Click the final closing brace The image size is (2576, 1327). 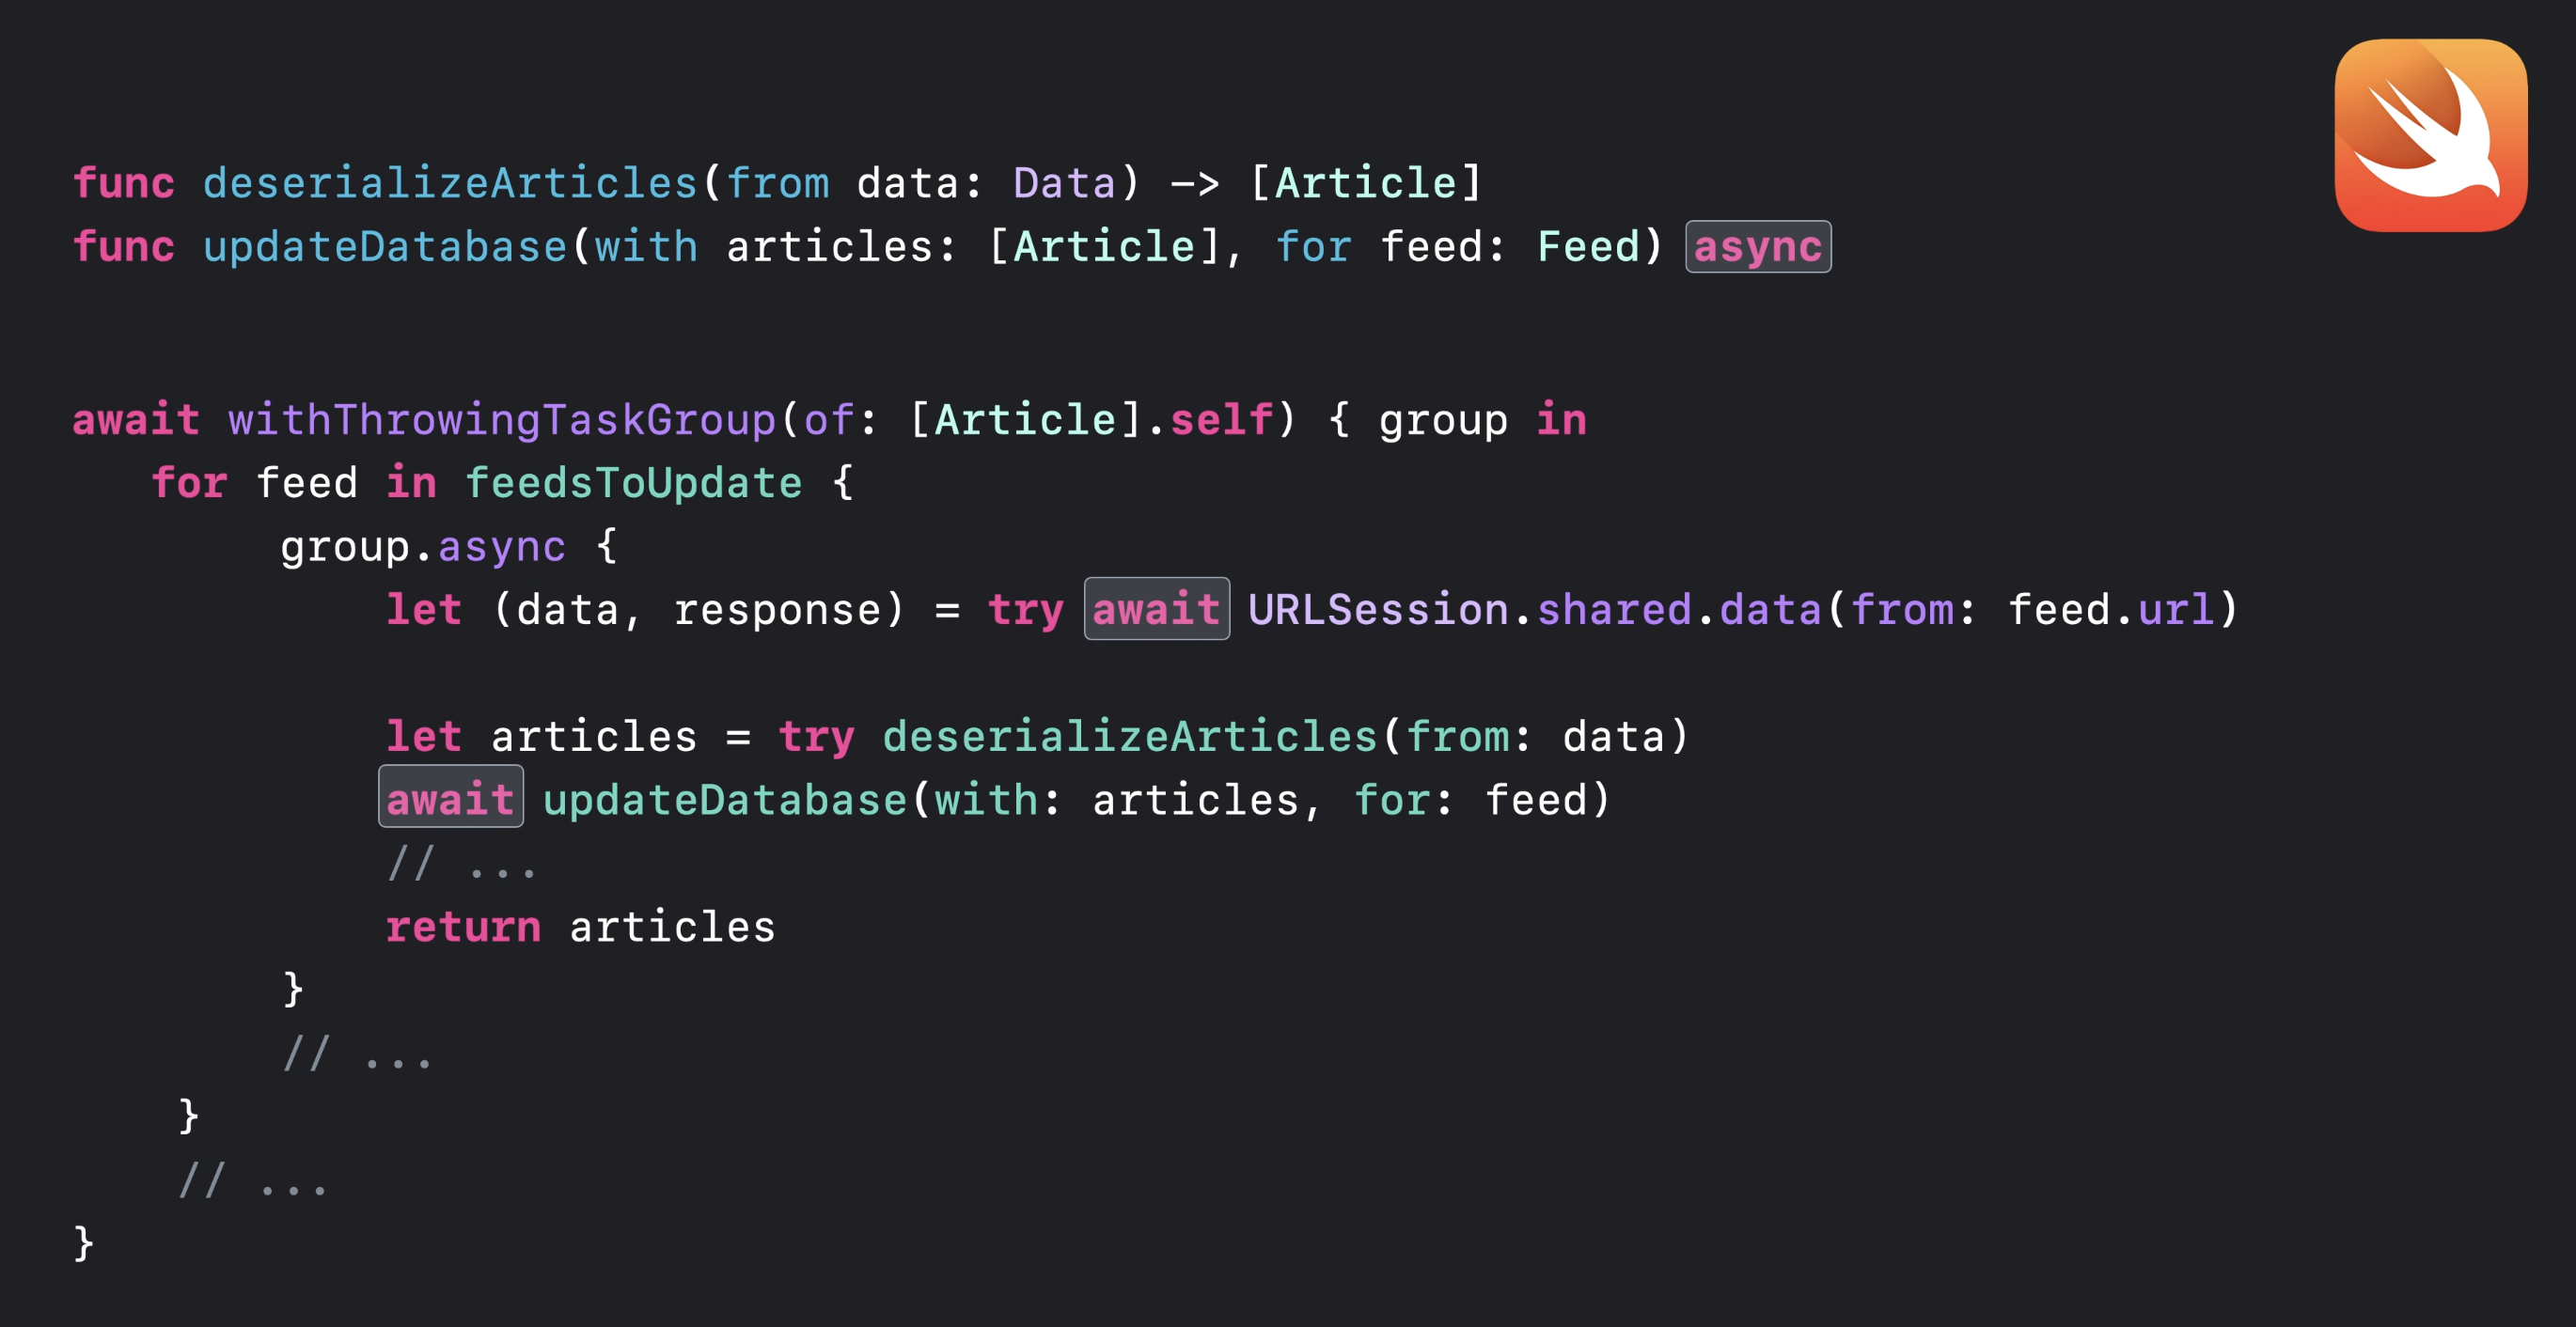click(x=83, y=1243)
